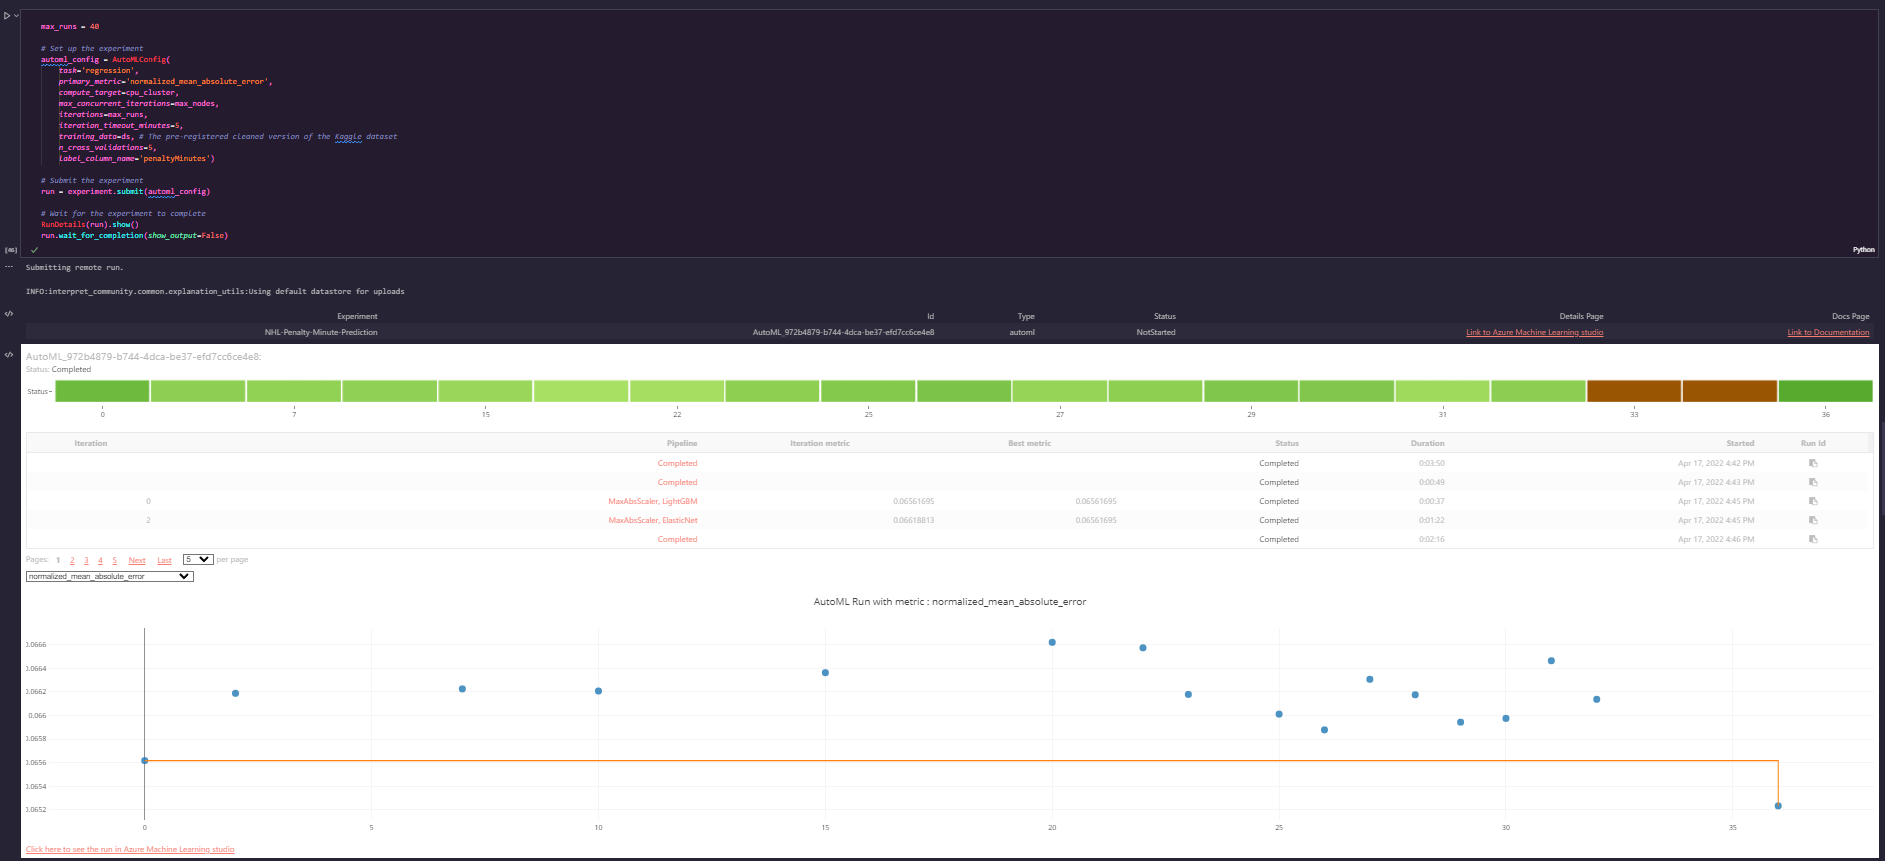Click the code line max_runs = 40
1885x861 pixels.
pos(70,27)
